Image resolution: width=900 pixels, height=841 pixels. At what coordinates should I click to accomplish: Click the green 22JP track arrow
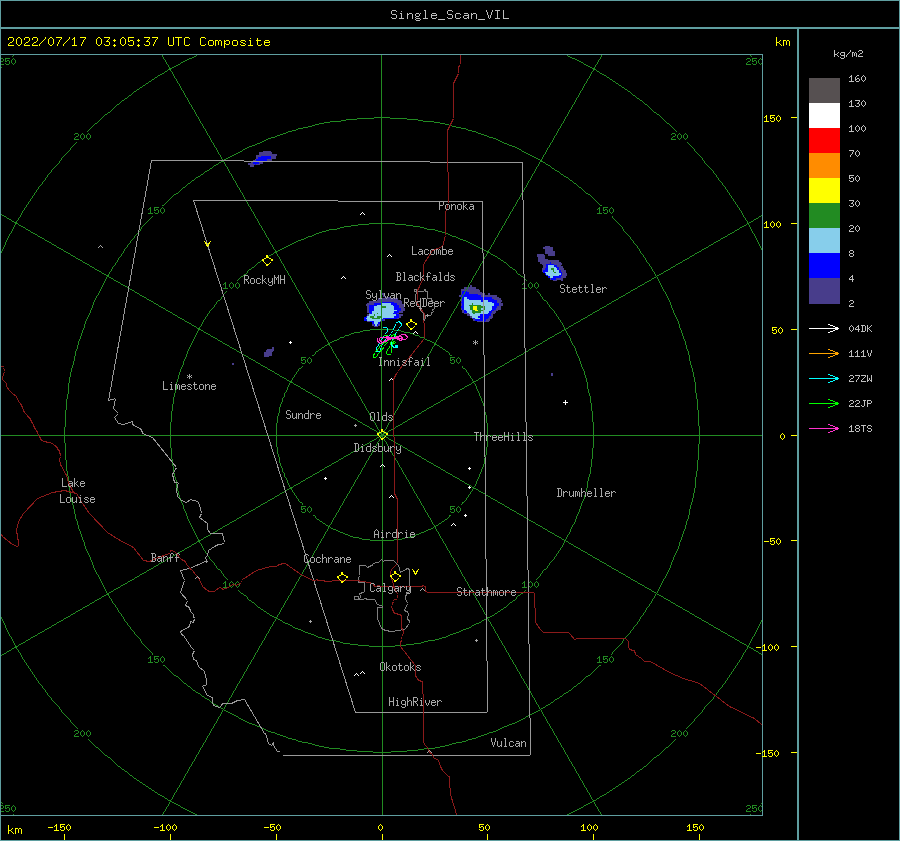click(824, 404)
